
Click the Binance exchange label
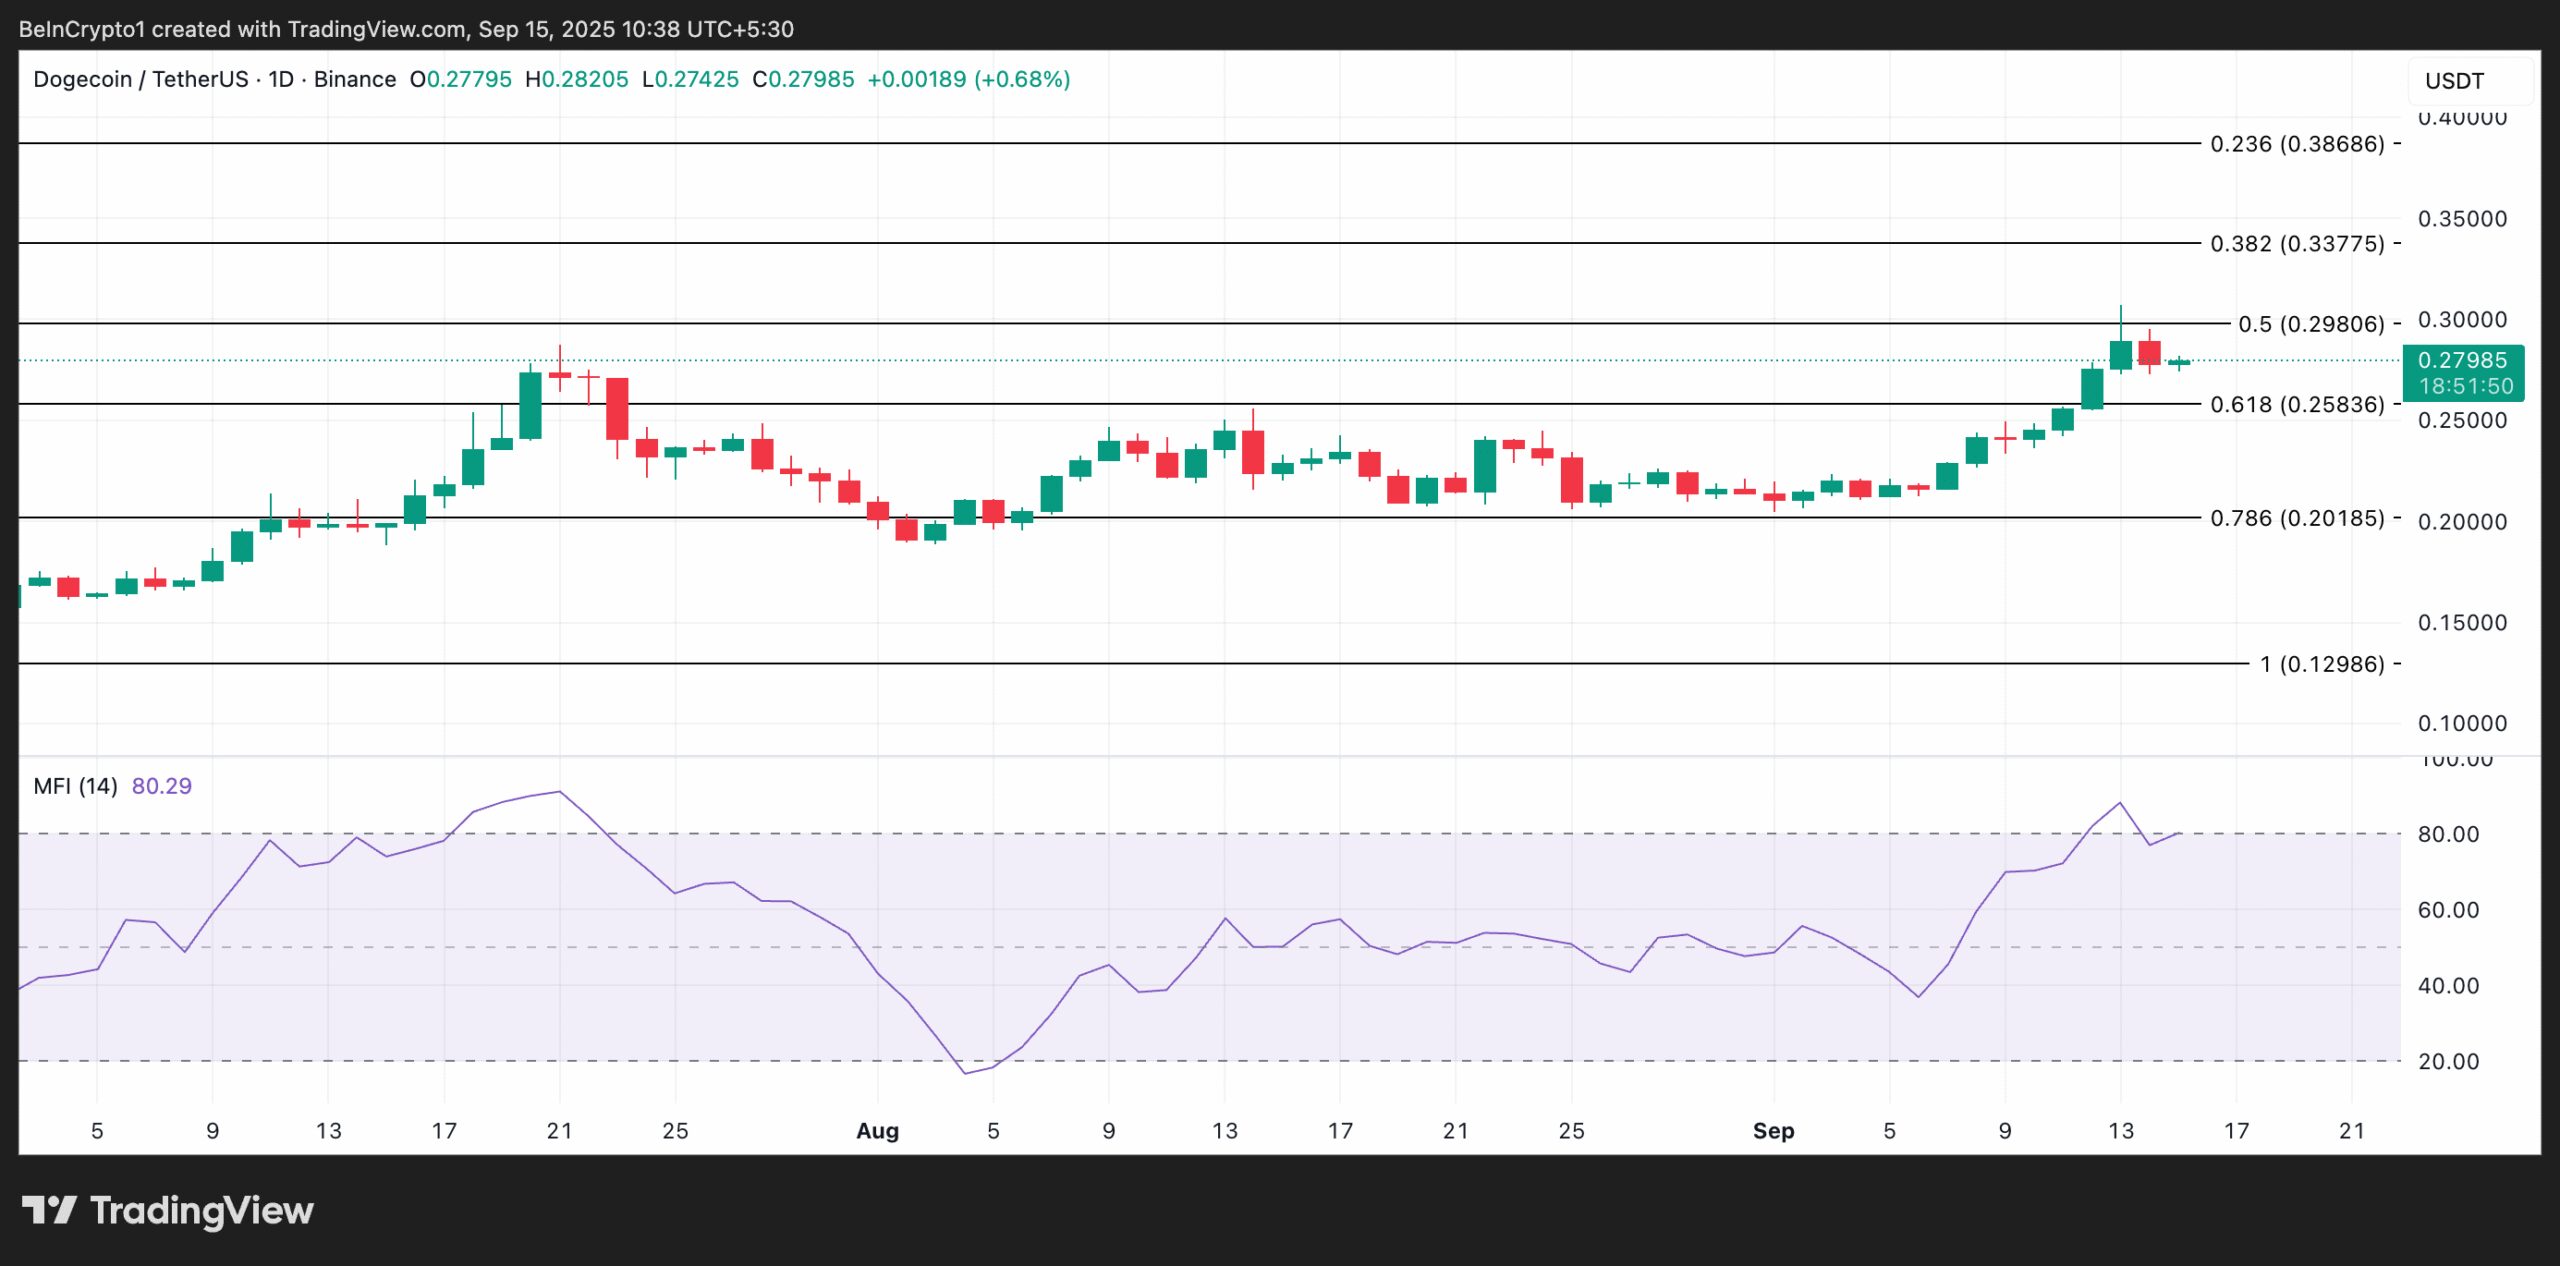352,79
